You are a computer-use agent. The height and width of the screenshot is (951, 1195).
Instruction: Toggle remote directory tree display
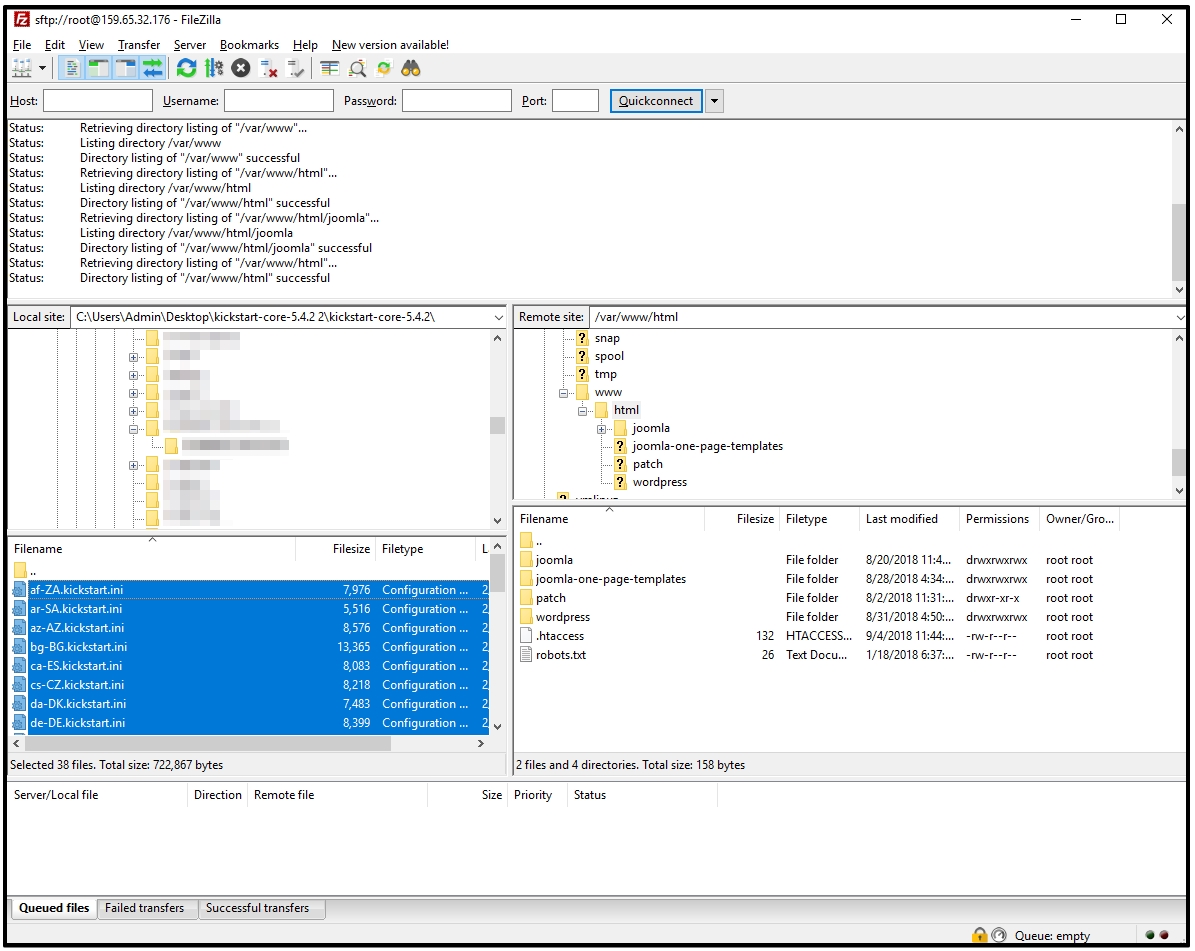pyautogui.click(x=126, y=69)
